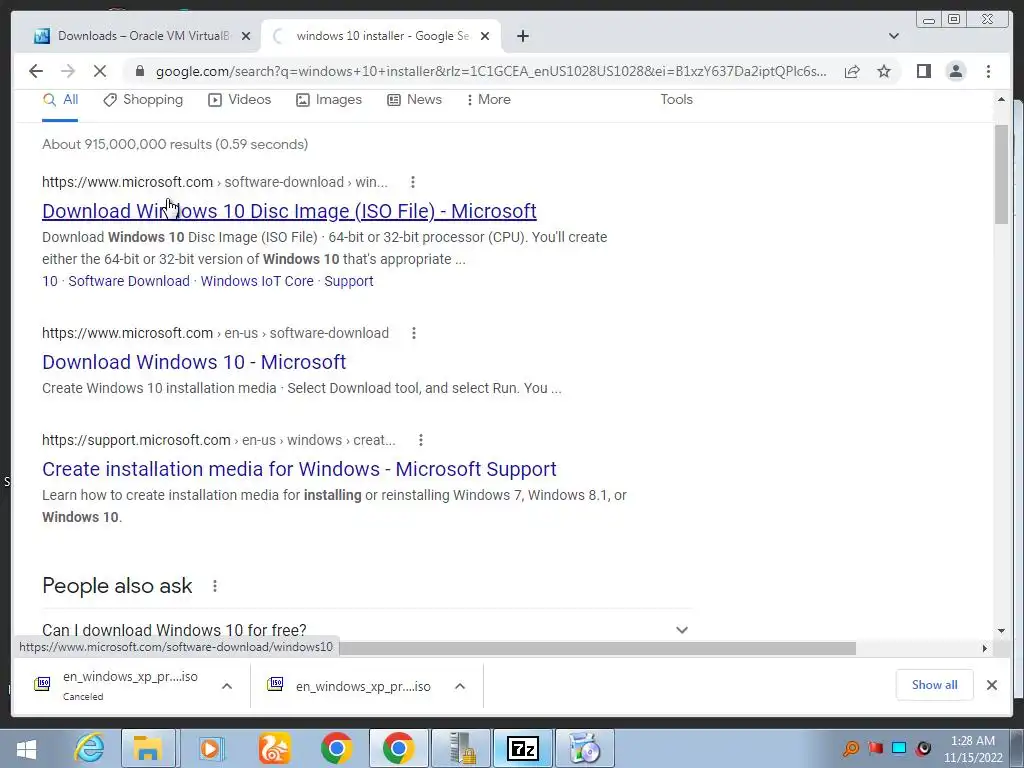The image size is (1024, 768).
Task: Switch to News results
Action: tap(415, 100)
